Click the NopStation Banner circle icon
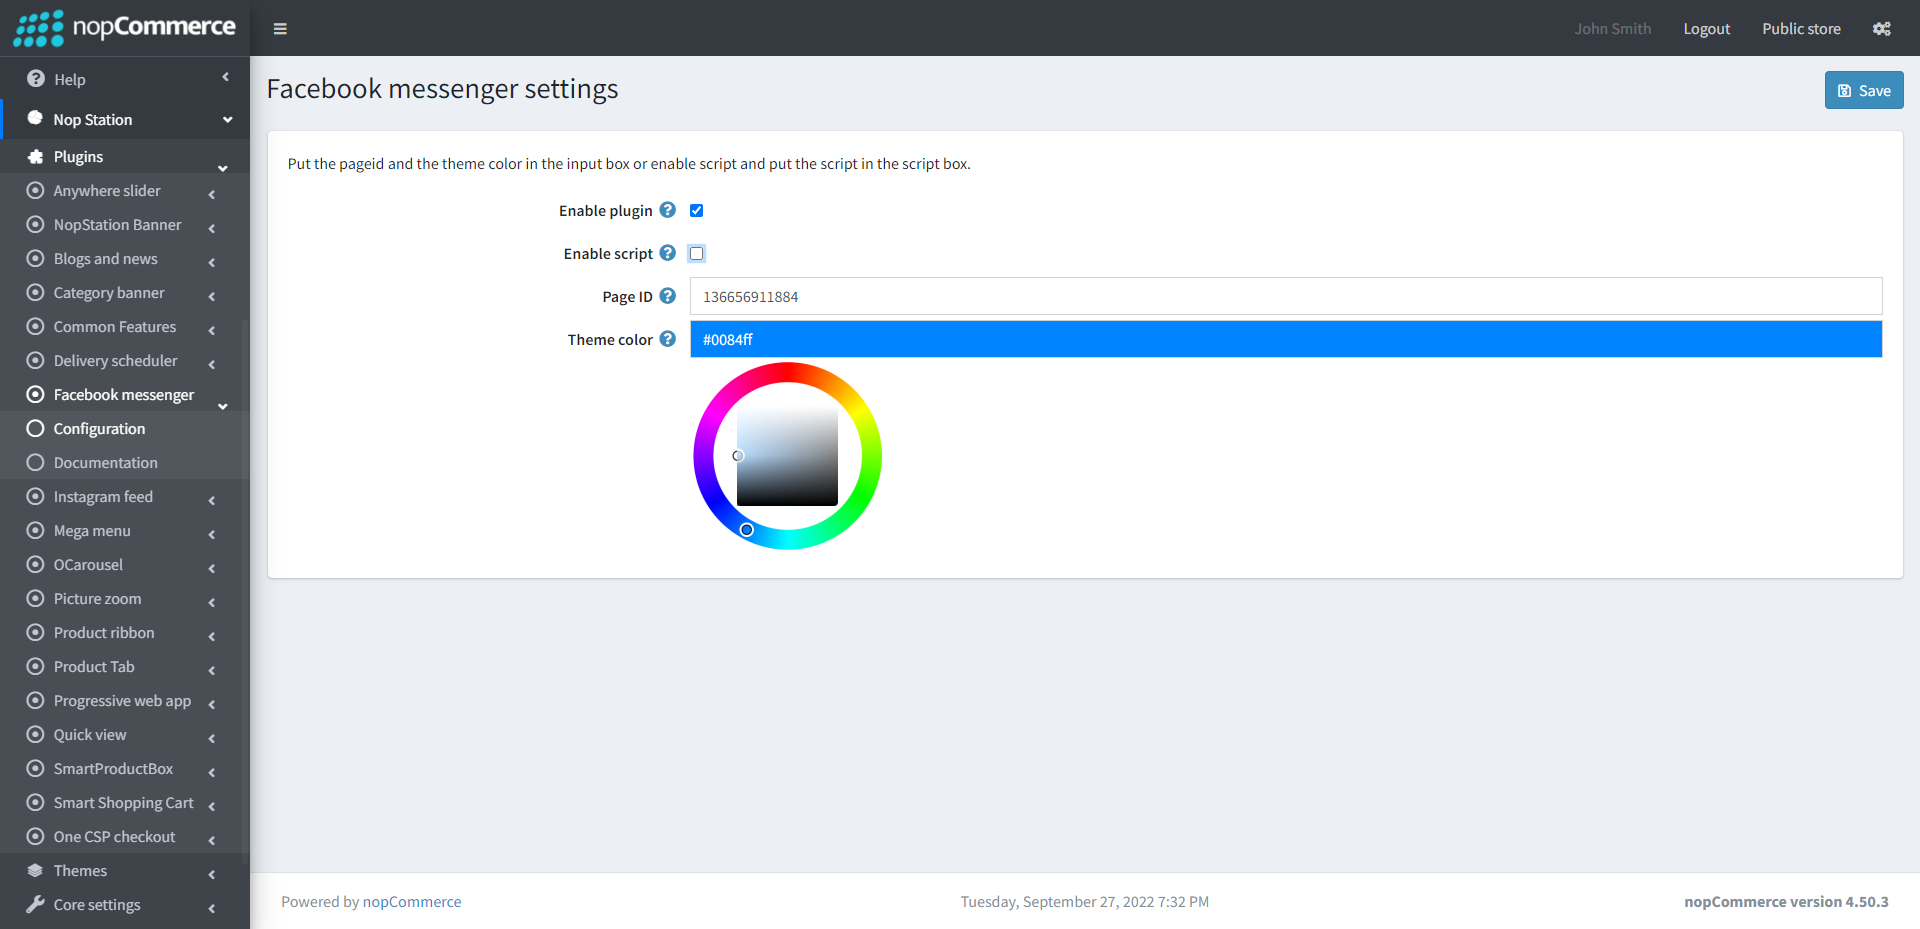Screen dimensions: 1920x929 click(x=36, y=225)
